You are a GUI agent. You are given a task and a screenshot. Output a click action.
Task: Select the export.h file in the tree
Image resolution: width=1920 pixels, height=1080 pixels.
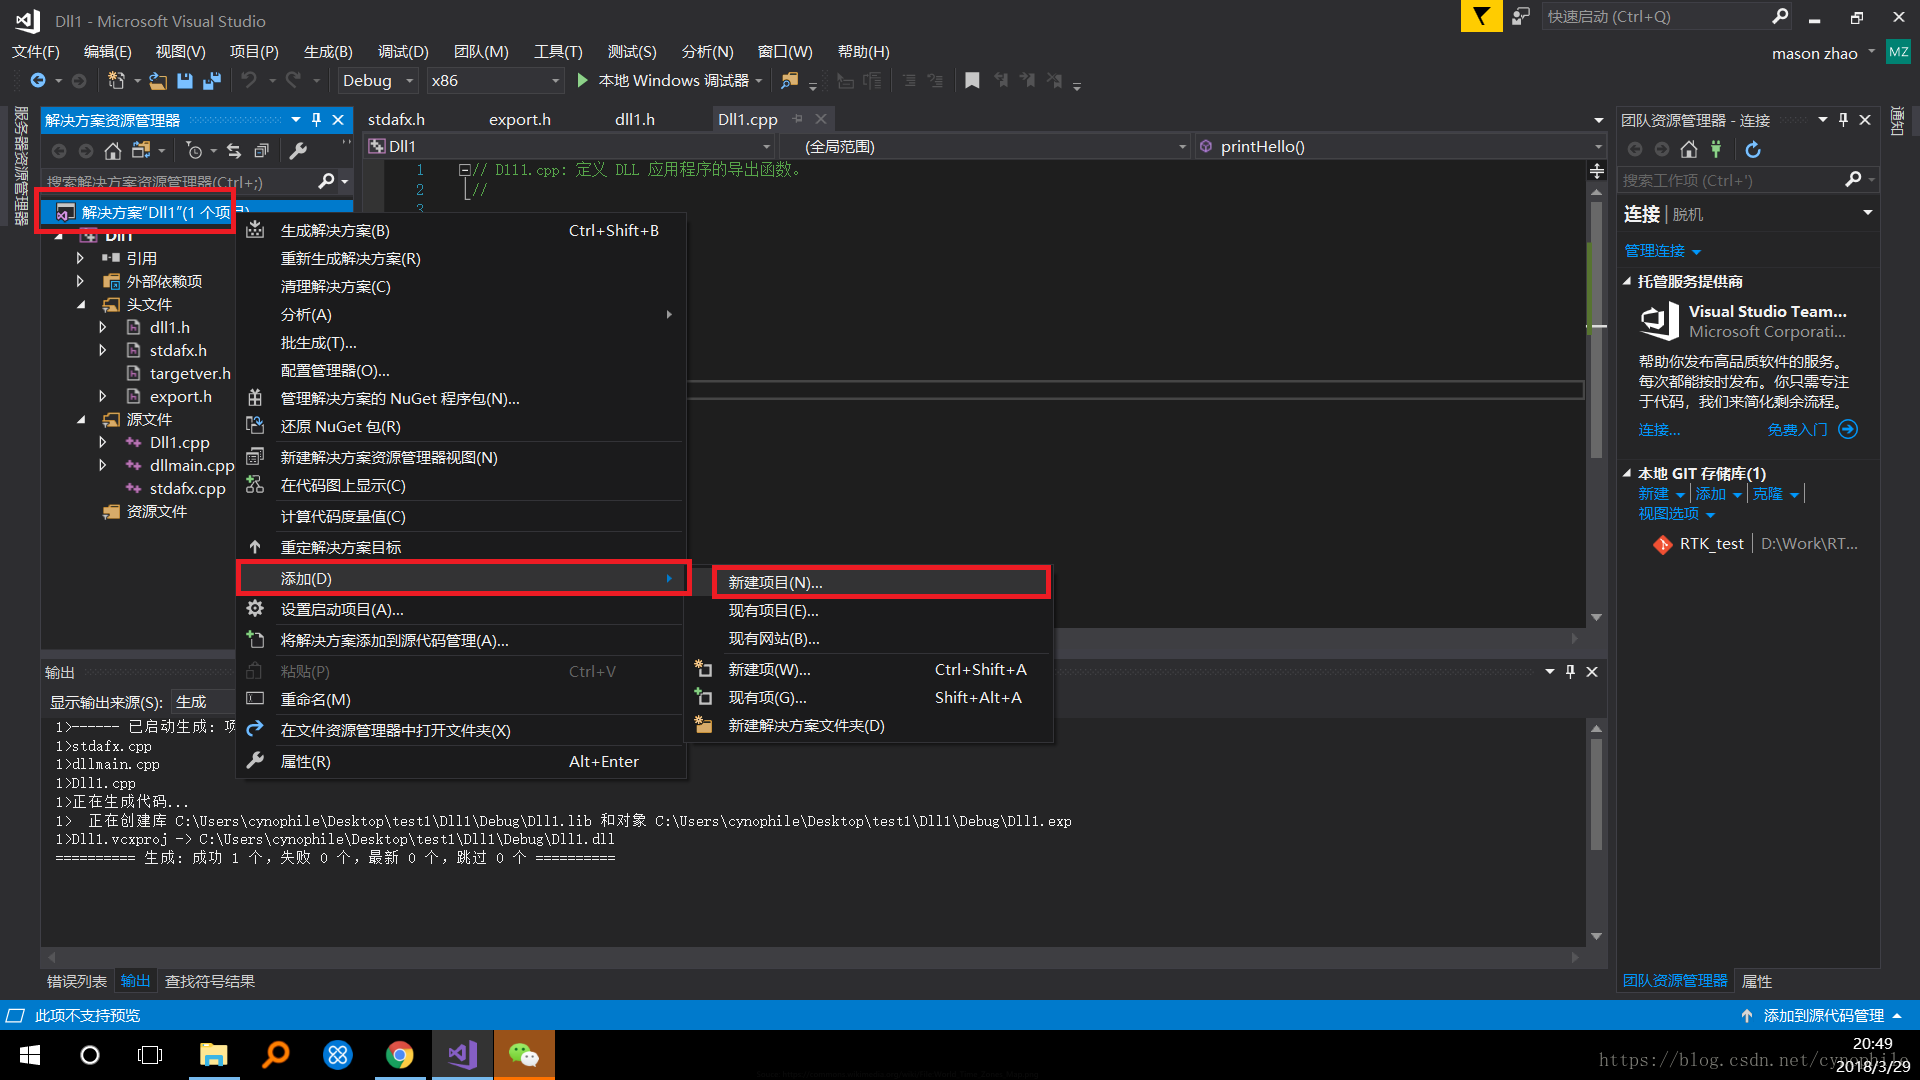click(x=181, y=396)
